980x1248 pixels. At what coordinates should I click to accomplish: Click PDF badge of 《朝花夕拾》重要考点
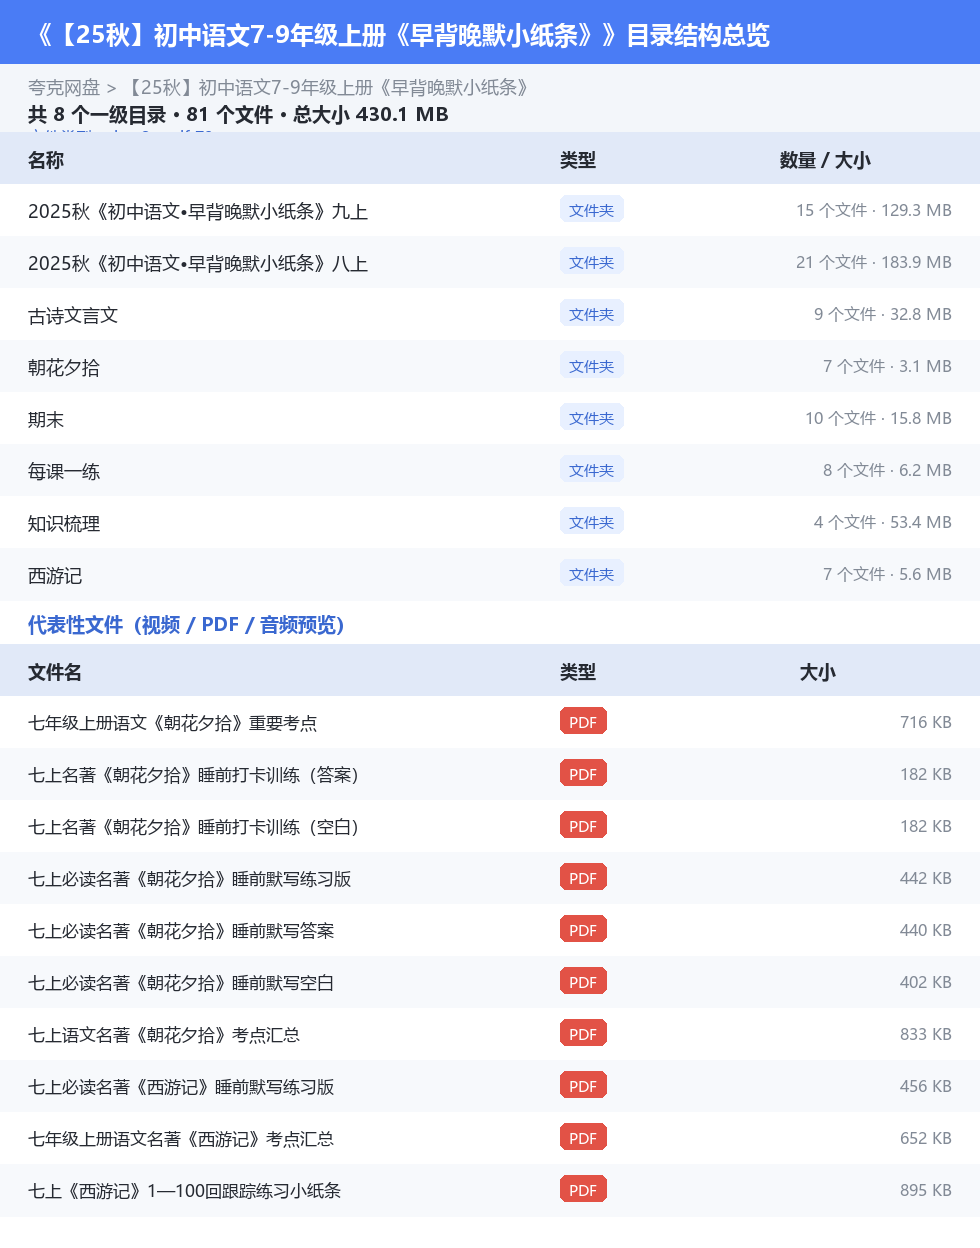click(x=583, y=721)
